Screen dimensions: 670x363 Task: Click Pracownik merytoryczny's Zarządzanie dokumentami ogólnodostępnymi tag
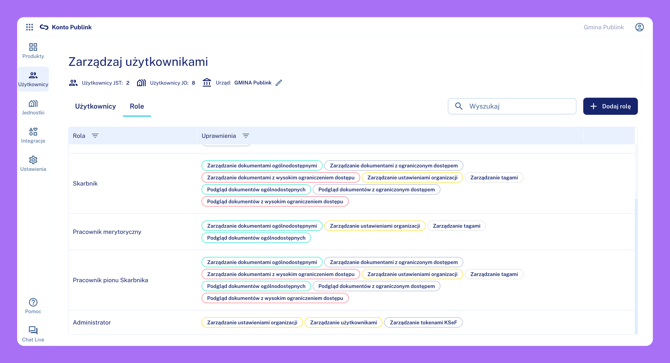pos(262,226)
